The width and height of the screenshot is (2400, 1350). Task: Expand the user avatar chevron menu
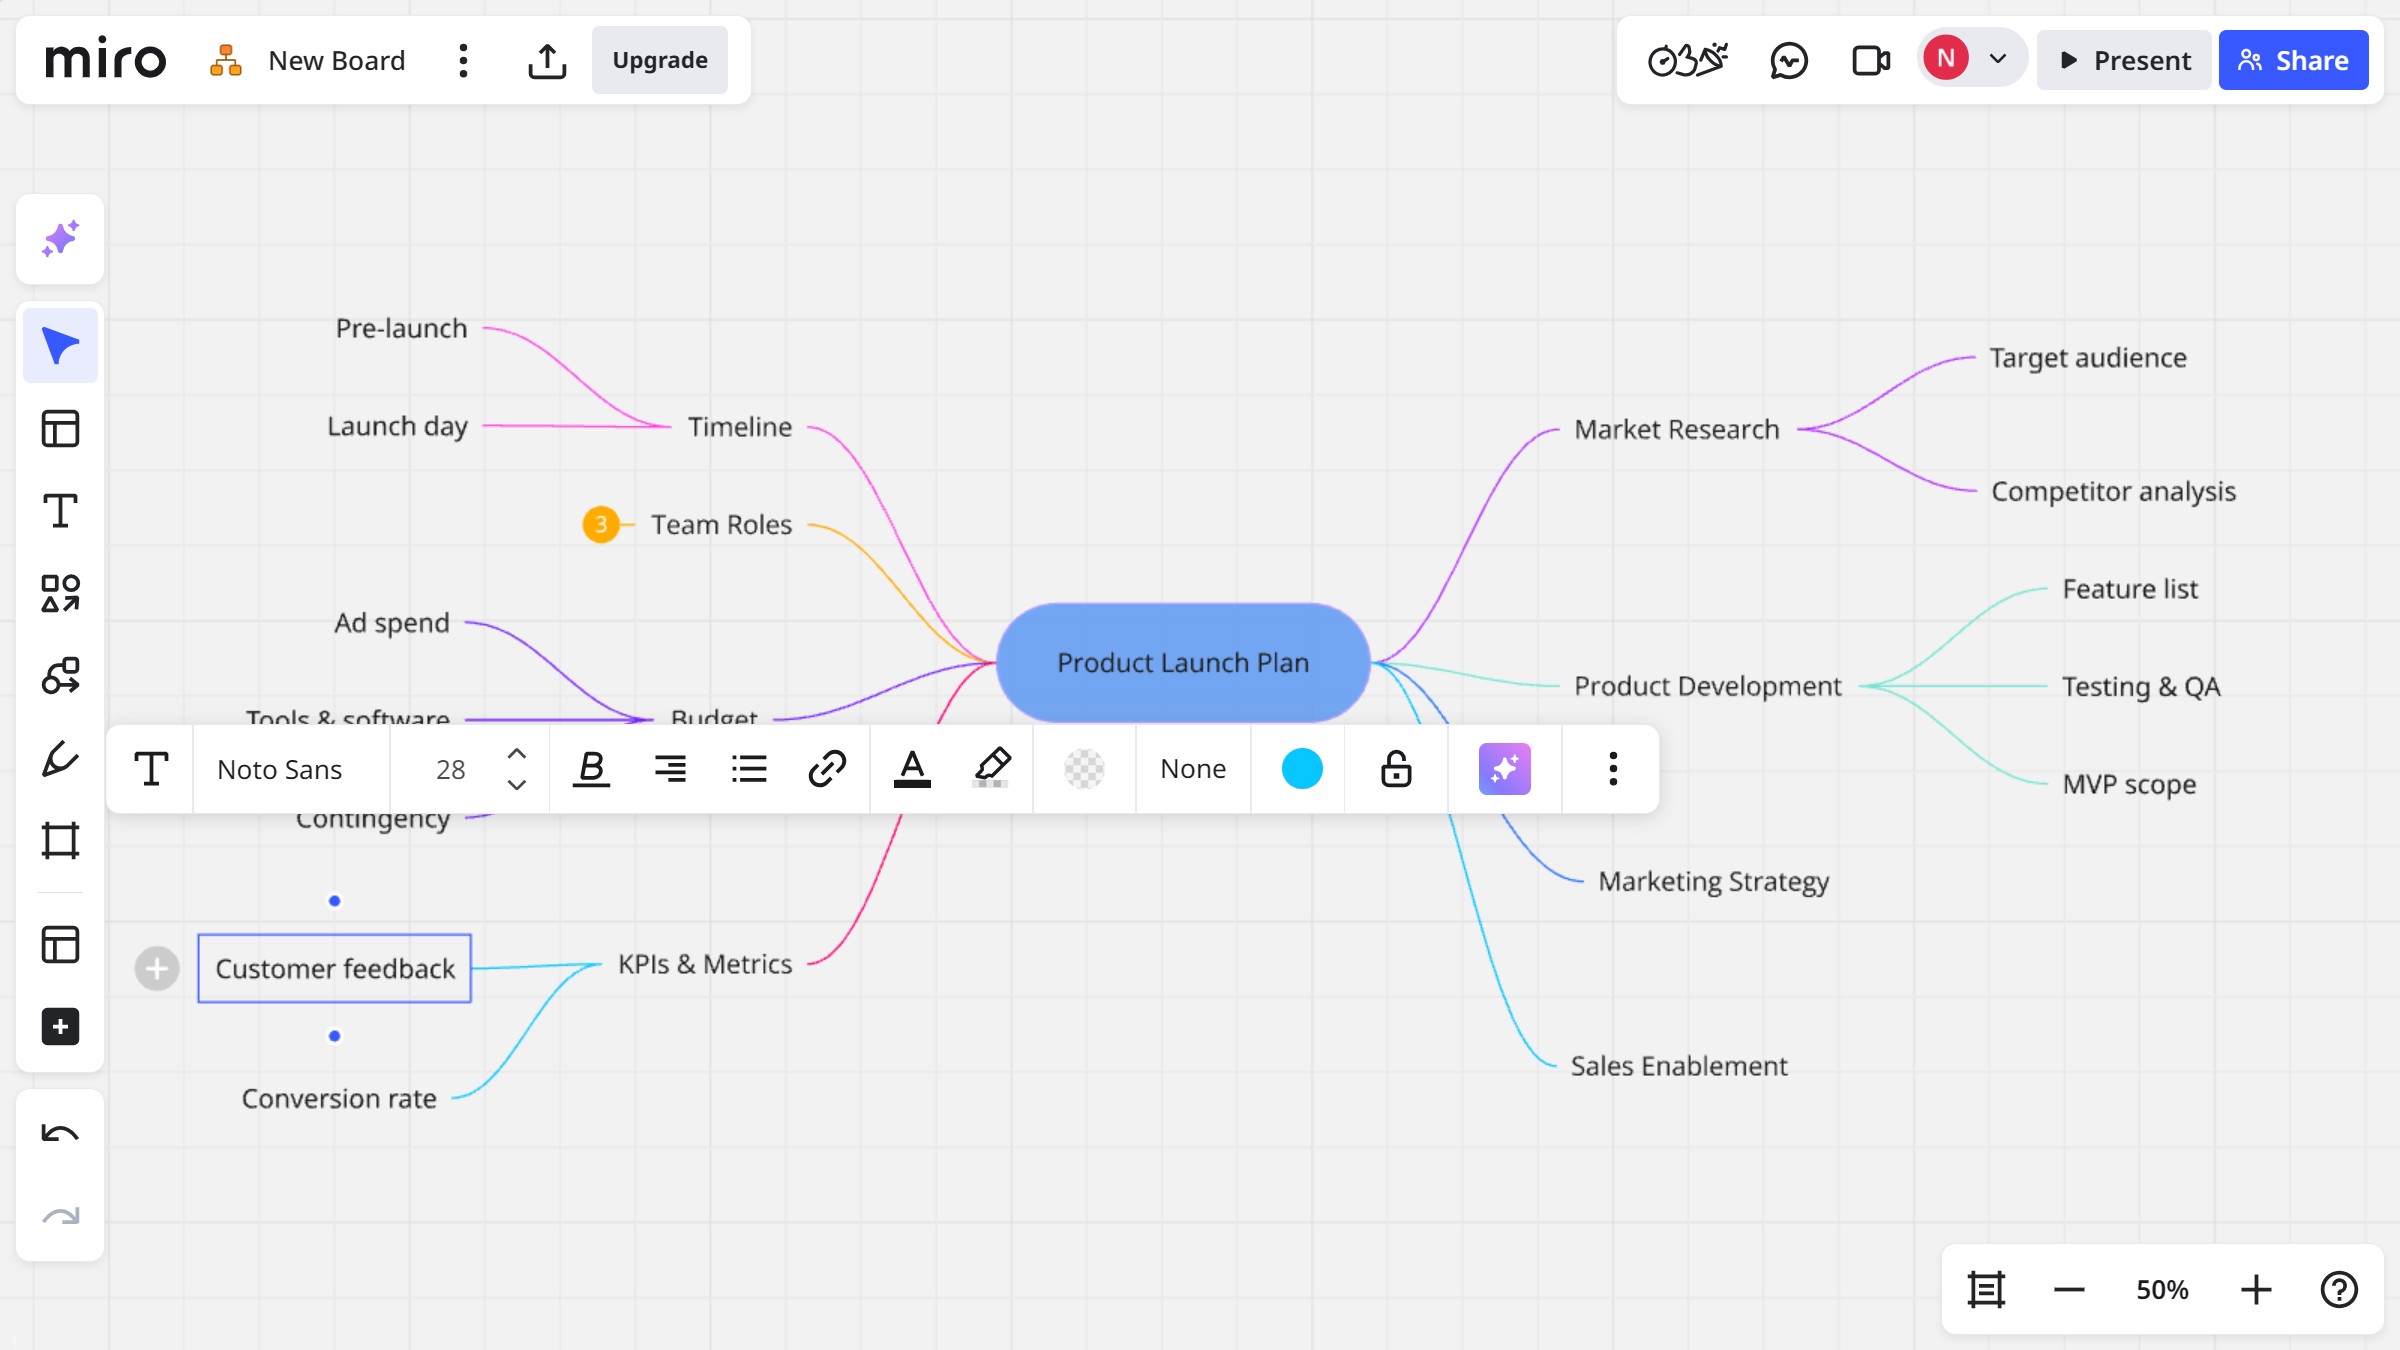coord(1998,59)
